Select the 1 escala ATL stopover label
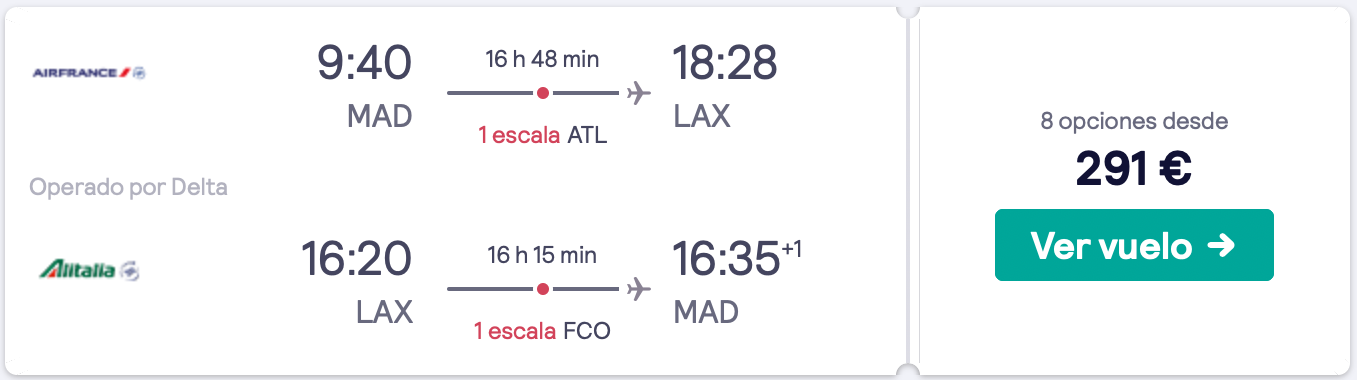 point(543,135)
